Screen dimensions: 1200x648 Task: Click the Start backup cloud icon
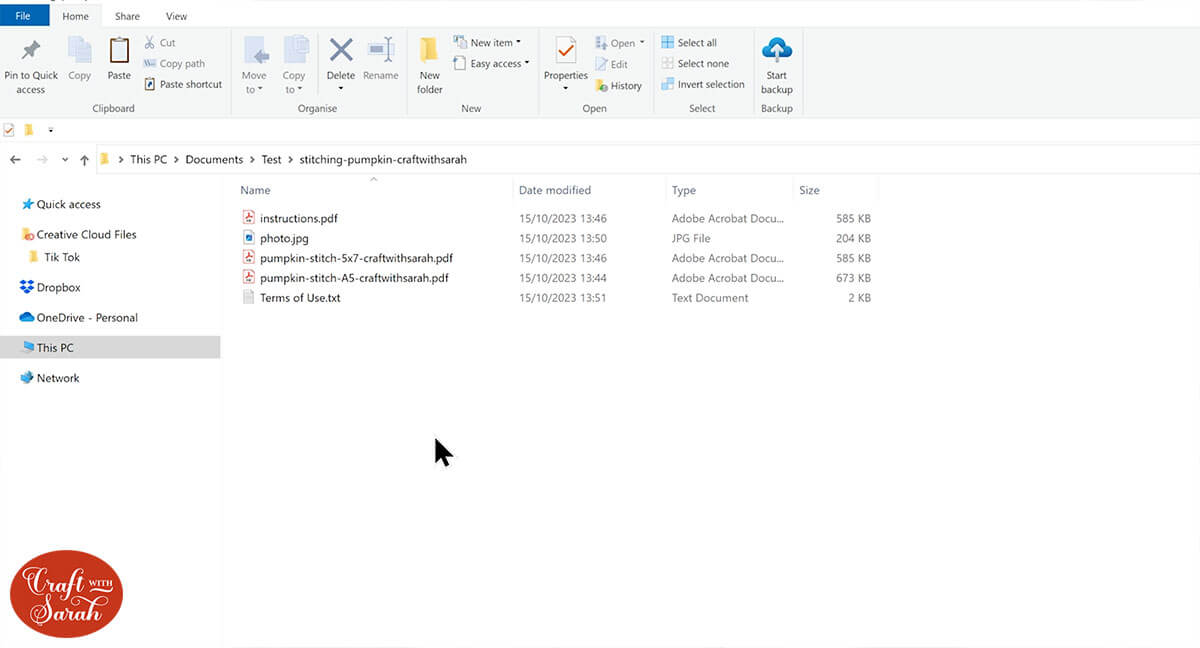tap(776, 53)
